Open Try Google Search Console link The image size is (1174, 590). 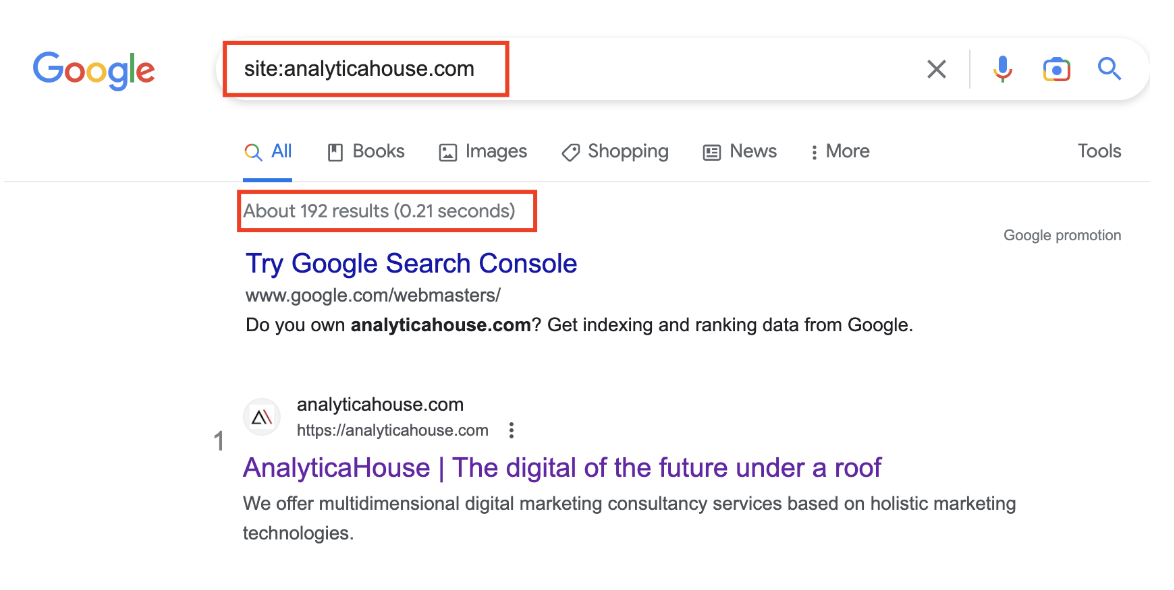pyautogui.click(x=411, y=264)
